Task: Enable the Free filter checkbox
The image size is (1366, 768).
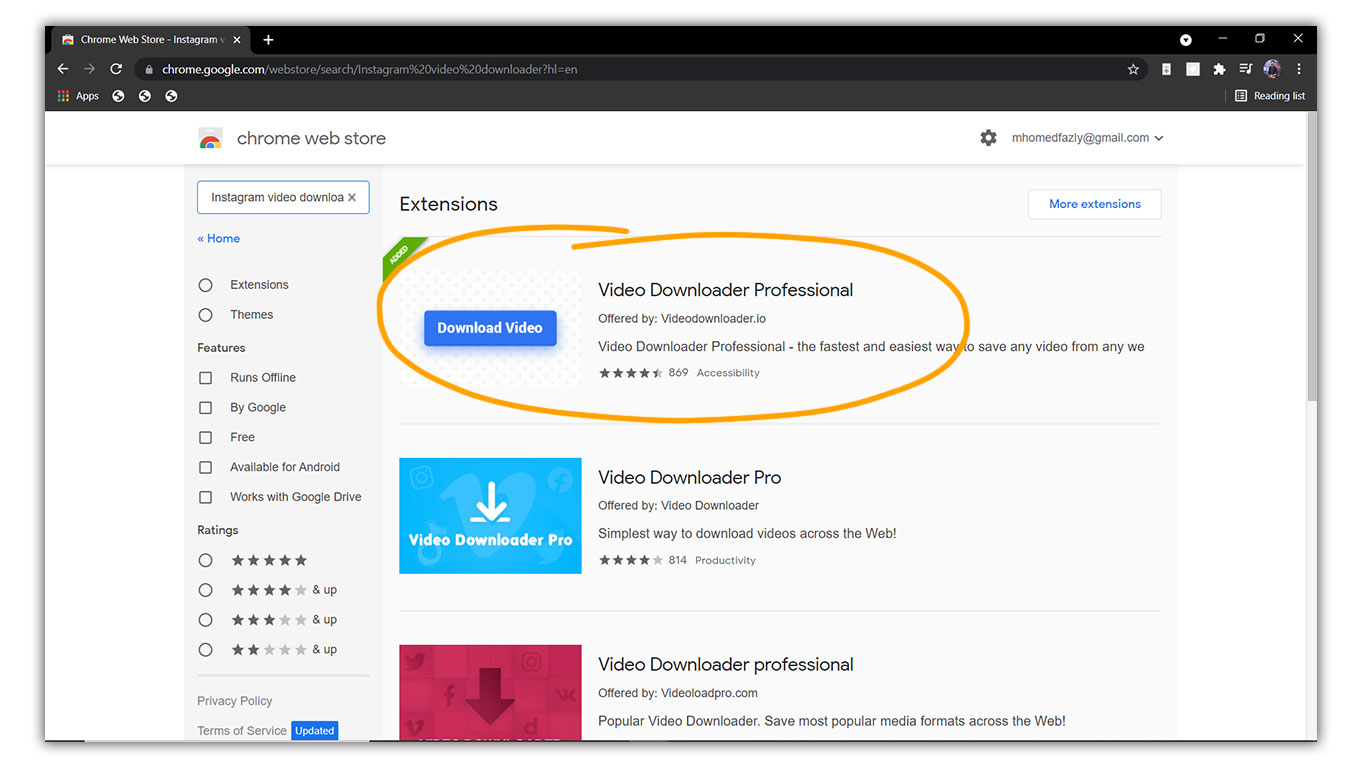Action: click(x=206, y=437)
